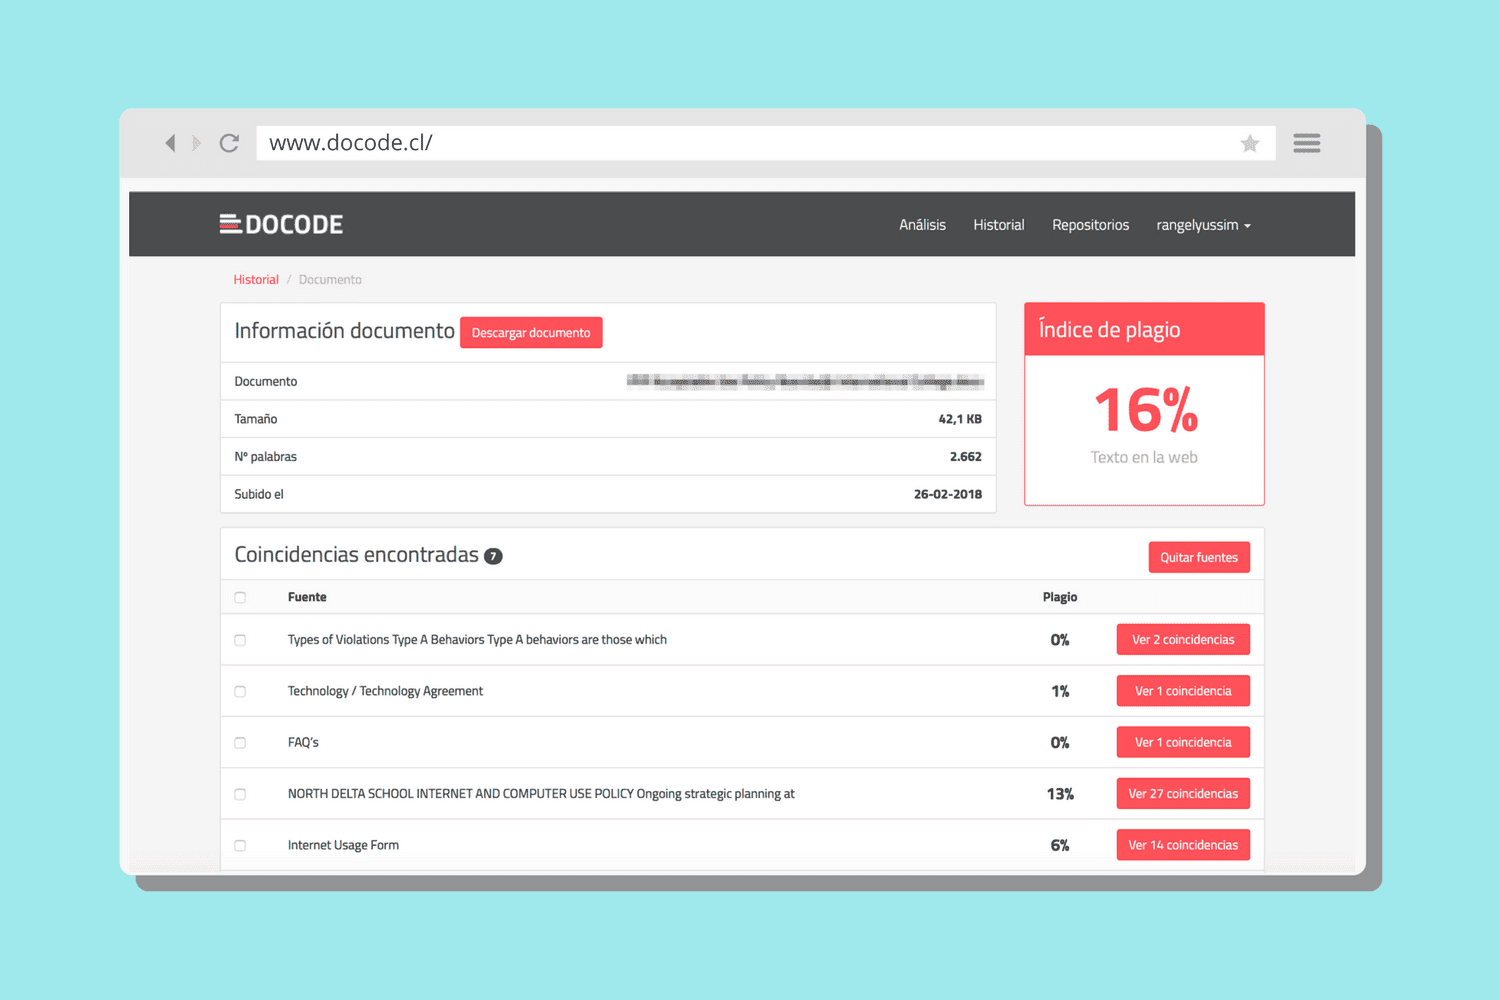Bookmark page with the star icon
1500x1000 pixels.
click(1249, 144)
